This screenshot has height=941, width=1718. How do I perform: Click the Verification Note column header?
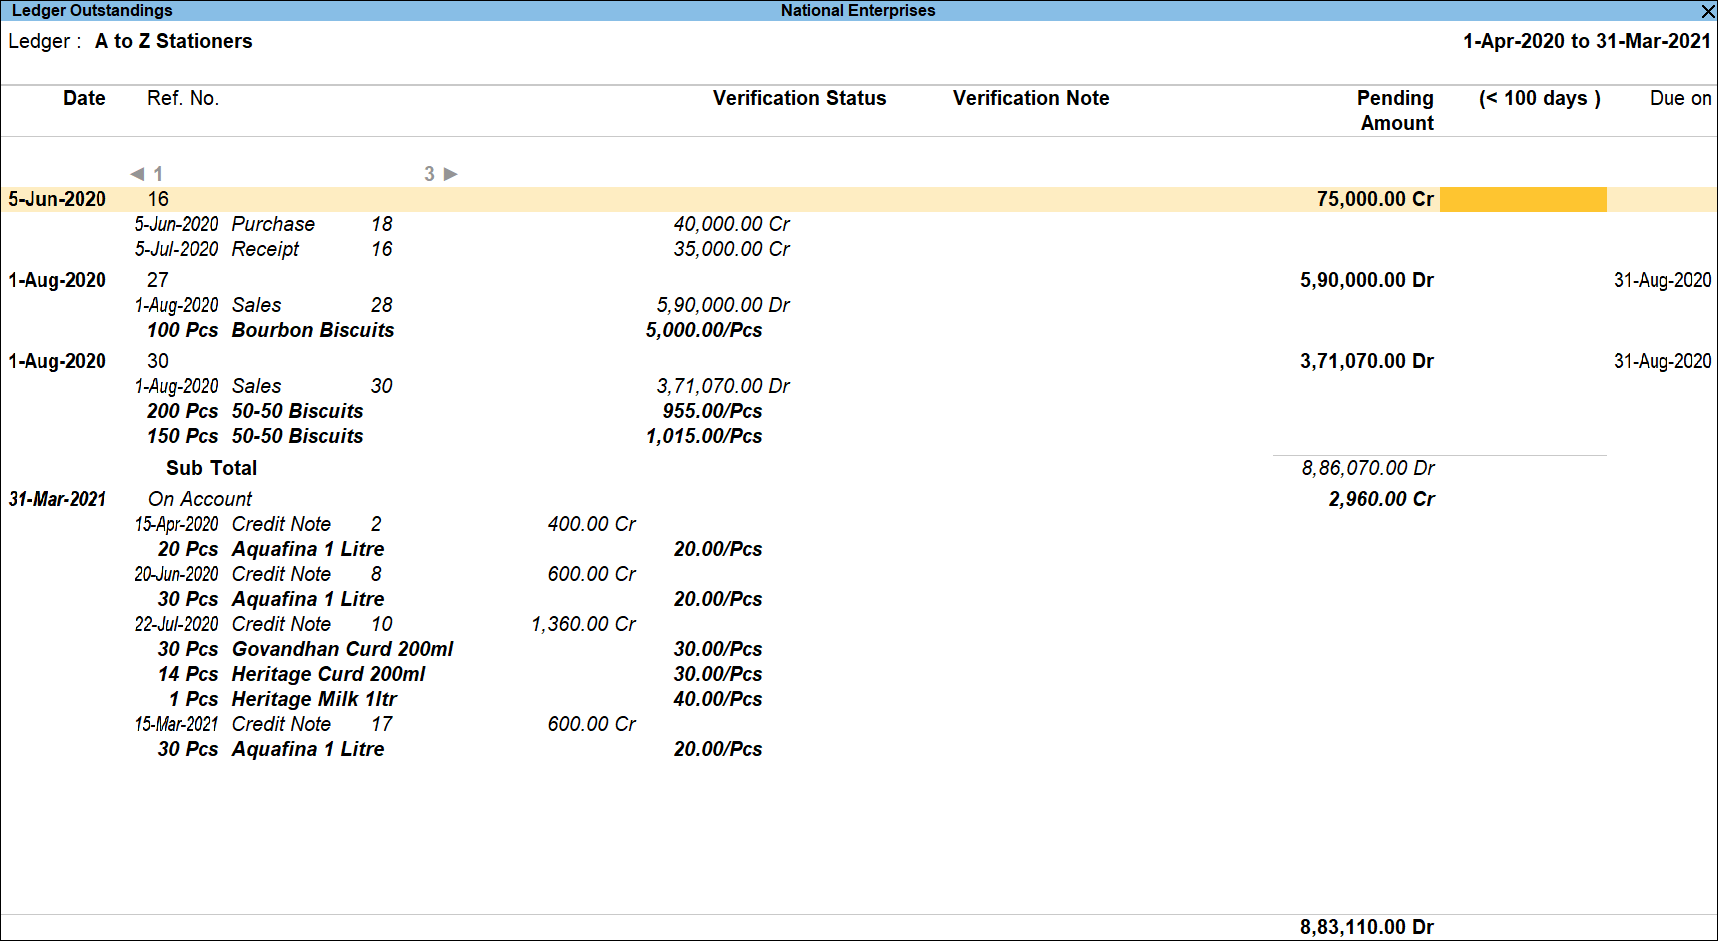point(1031,98)
